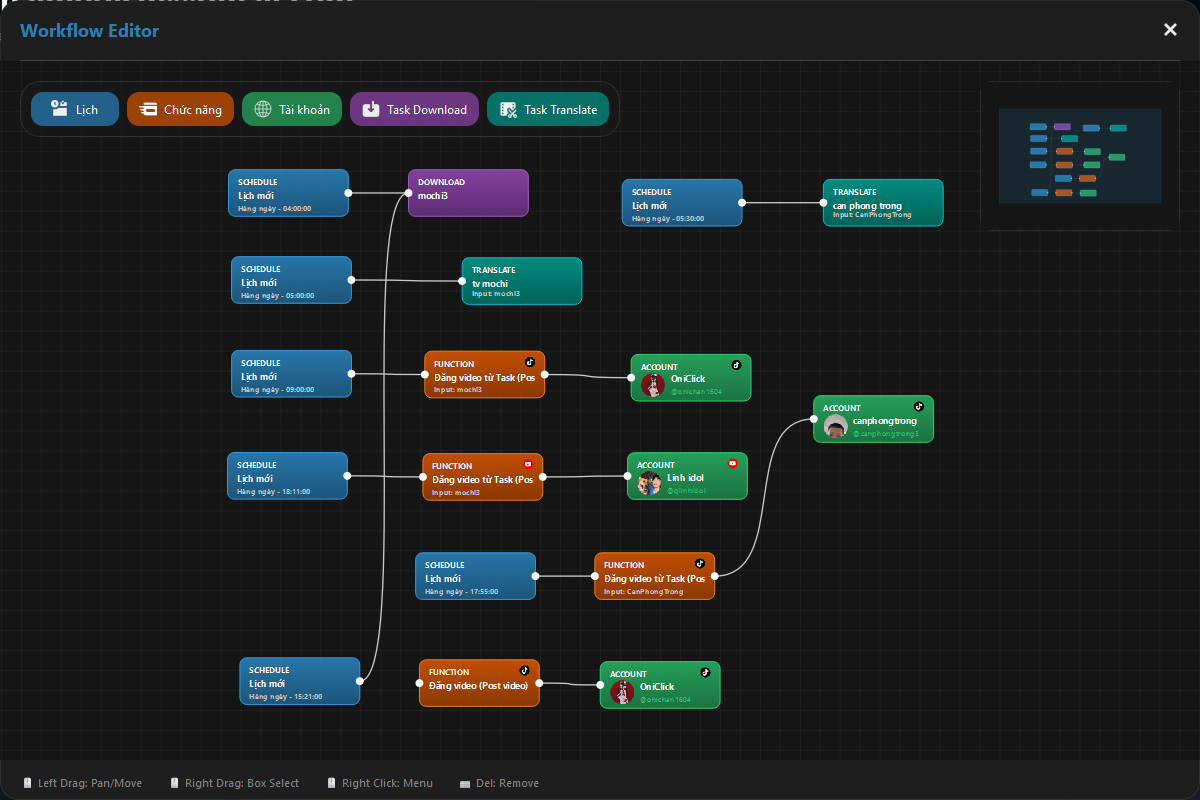
Task: Close the Workflow Editor dialog
Action: (x=1170, y=29)
